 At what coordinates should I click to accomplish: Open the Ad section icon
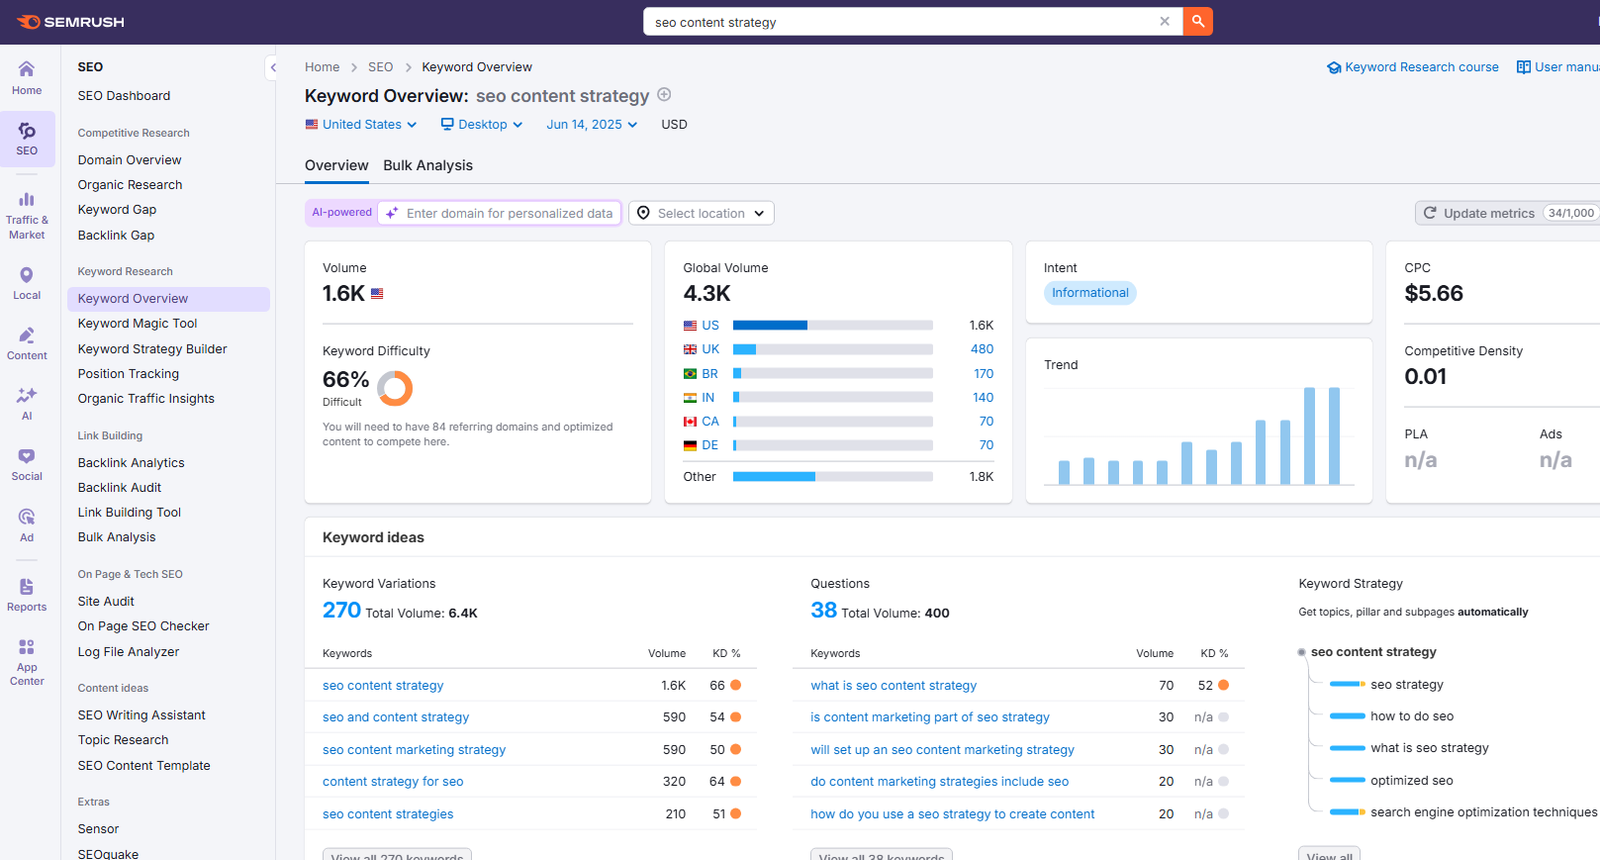[x=27, y=524]
